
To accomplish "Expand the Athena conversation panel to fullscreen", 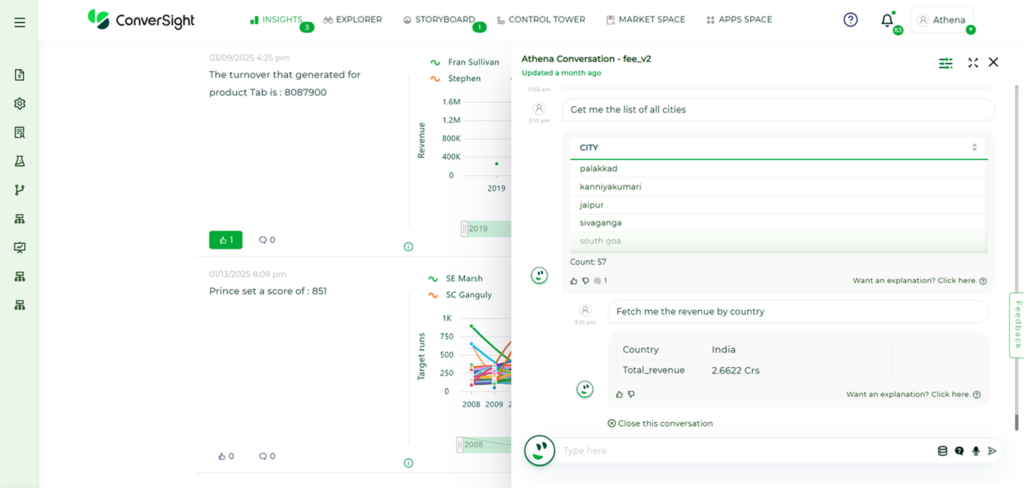I will pos(973,63).
